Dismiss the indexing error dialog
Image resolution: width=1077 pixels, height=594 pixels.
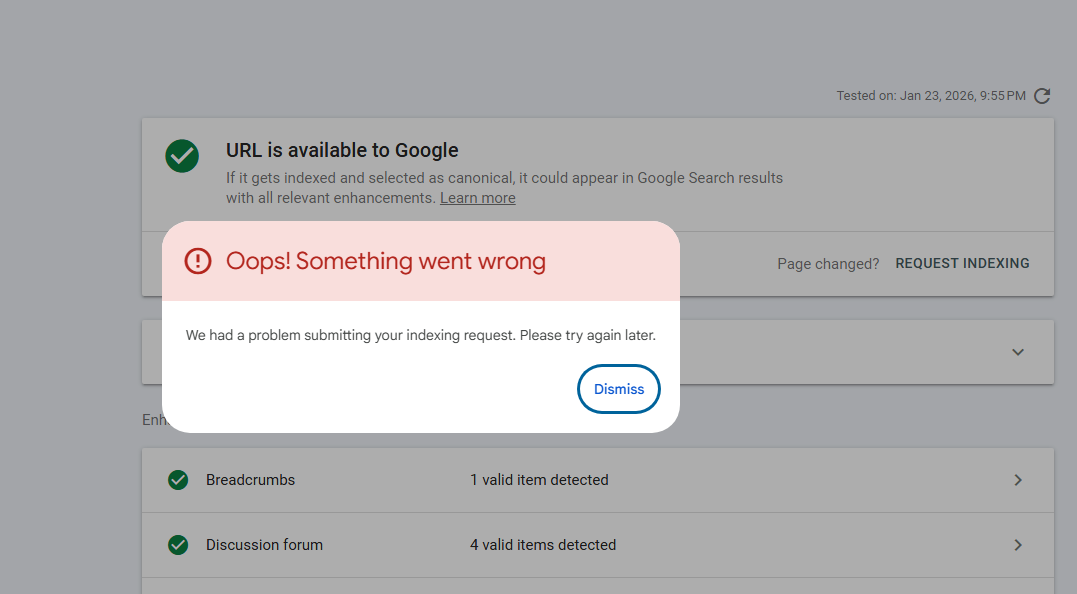(x=618, y=389)
